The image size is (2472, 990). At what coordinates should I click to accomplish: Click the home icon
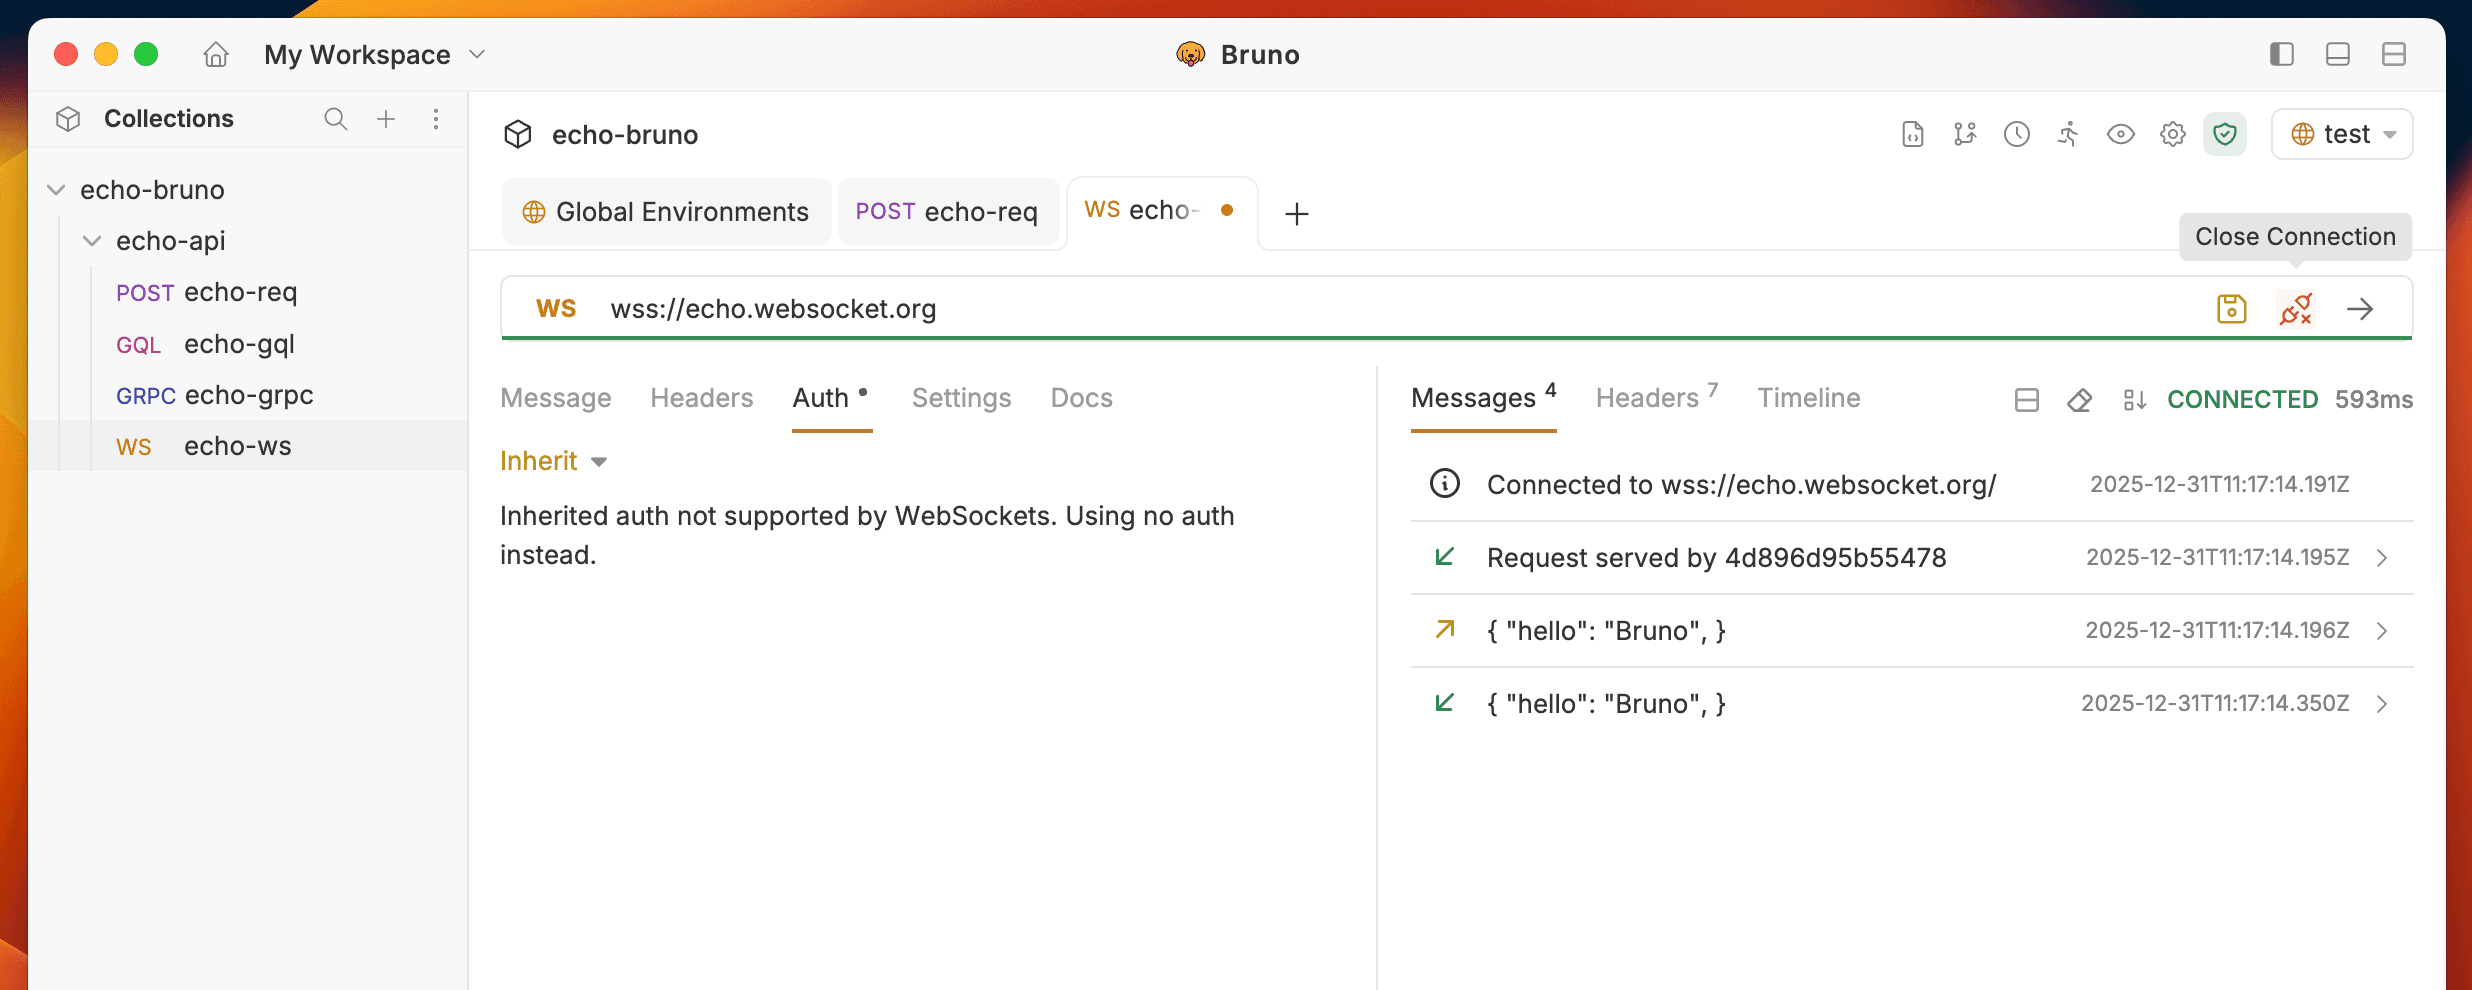216,54
